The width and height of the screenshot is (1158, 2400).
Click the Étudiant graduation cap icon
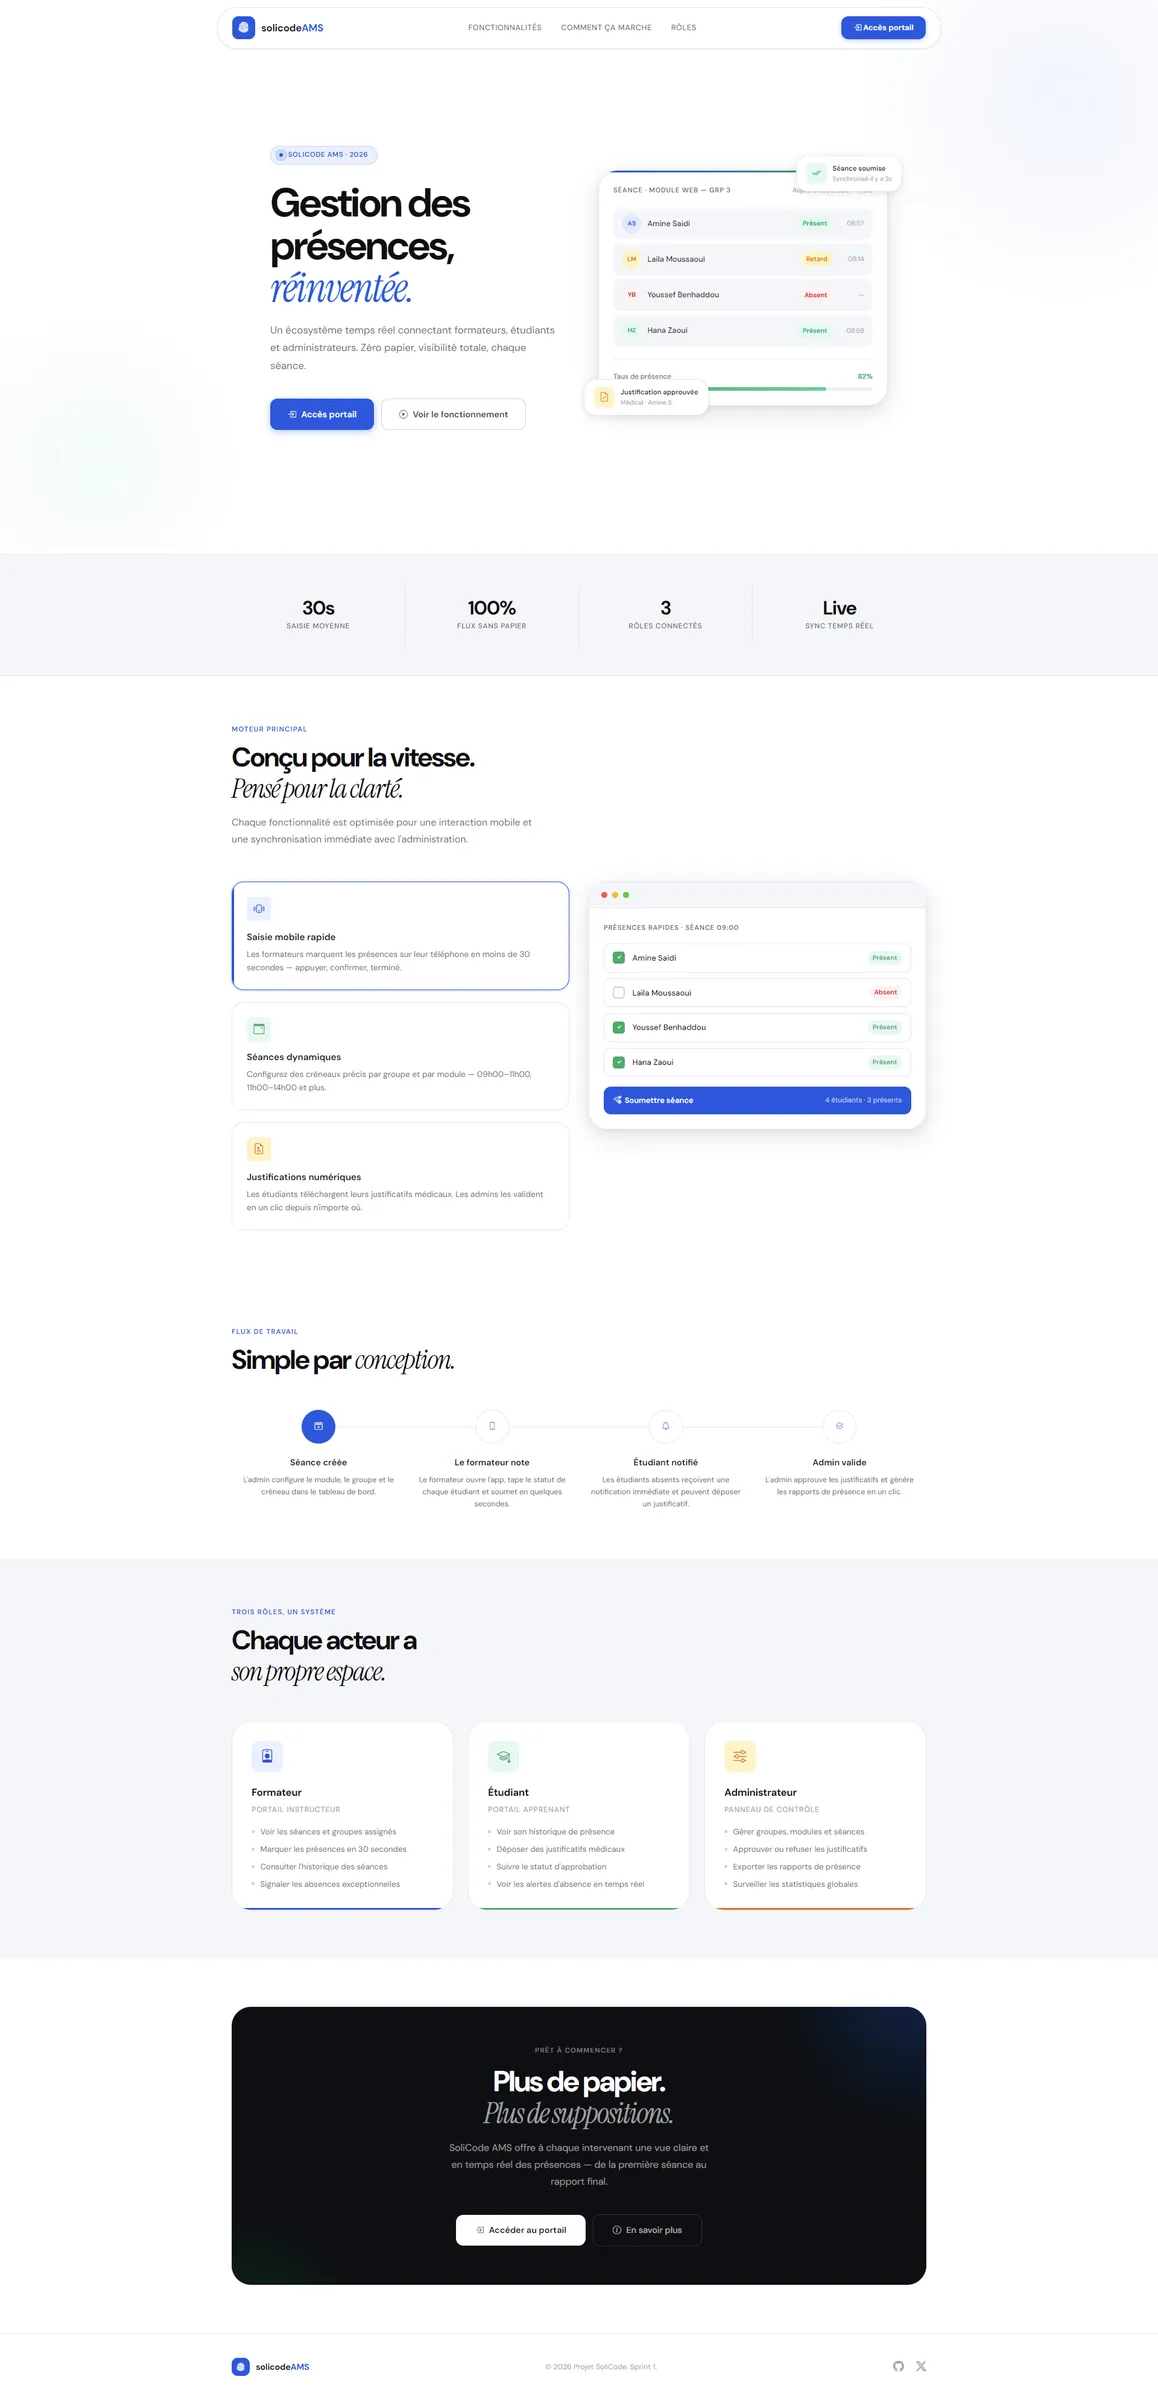pos(504,1756)
